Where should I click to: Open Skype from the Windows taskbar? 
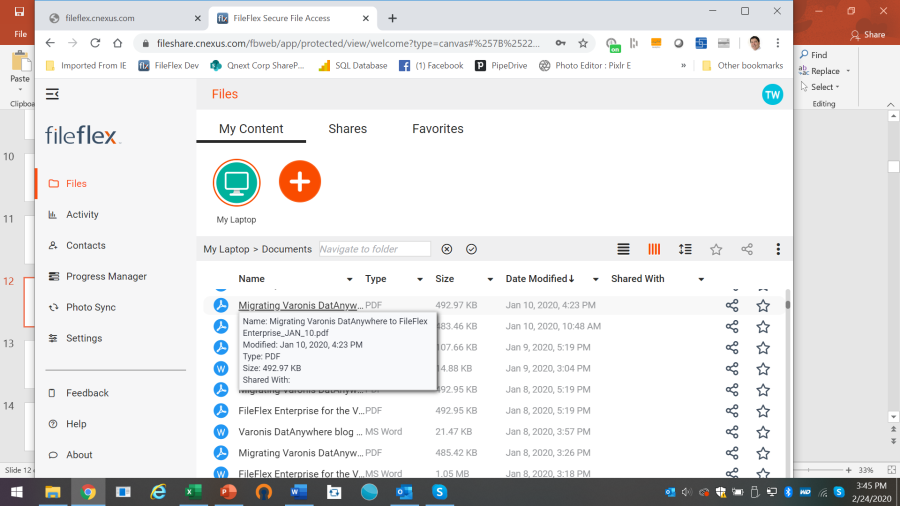[x=439, y=492]
